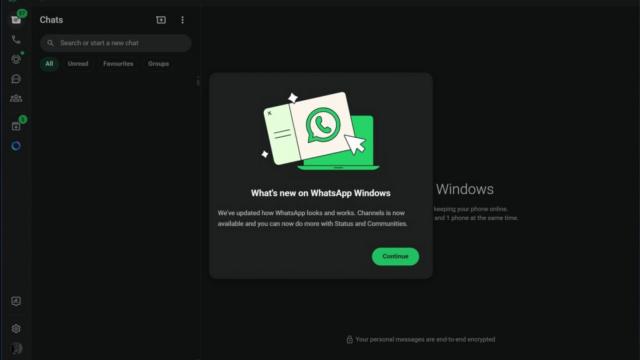Open the starred messages icon near the sidebar bottom
This screenshot has width=640, height=360.
click(x=16, y=301)
